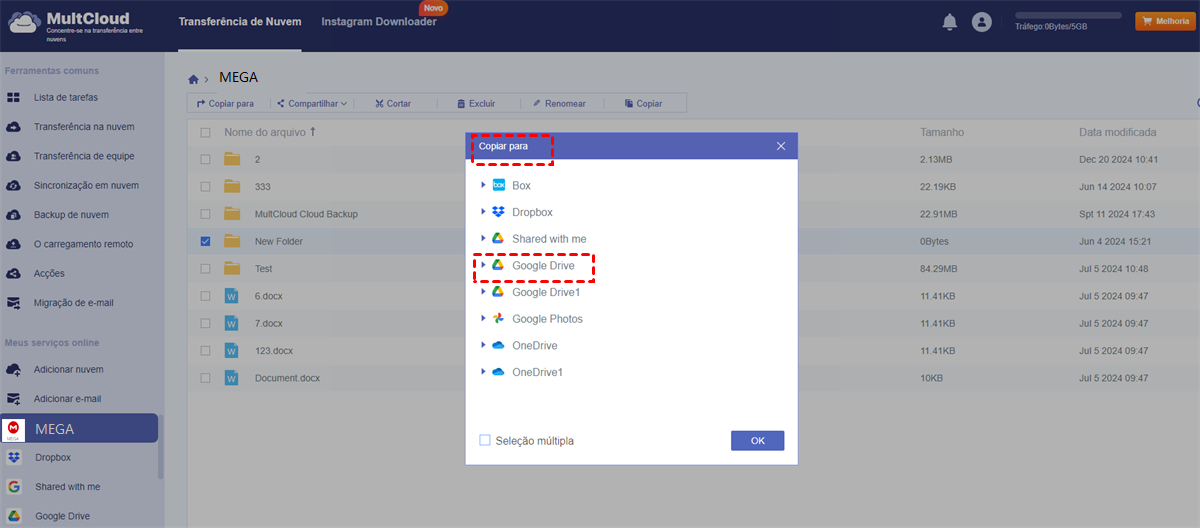Screen dimensions: 1200x528
Task: Click the Excluir toolbar button
Action: (x=475, y=103)
